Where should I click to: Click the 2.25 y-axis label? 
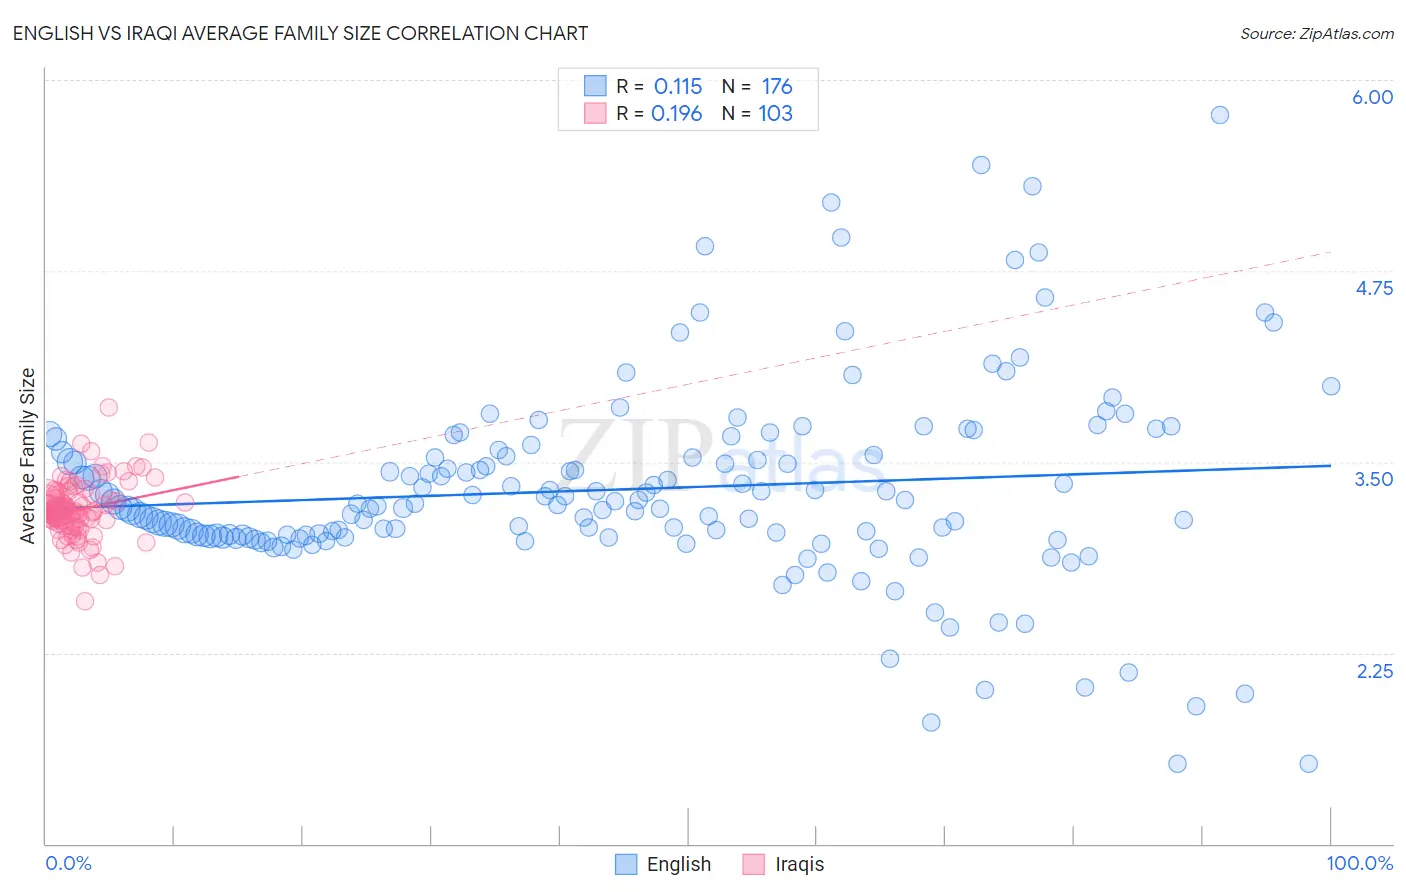pos(1375,671)
